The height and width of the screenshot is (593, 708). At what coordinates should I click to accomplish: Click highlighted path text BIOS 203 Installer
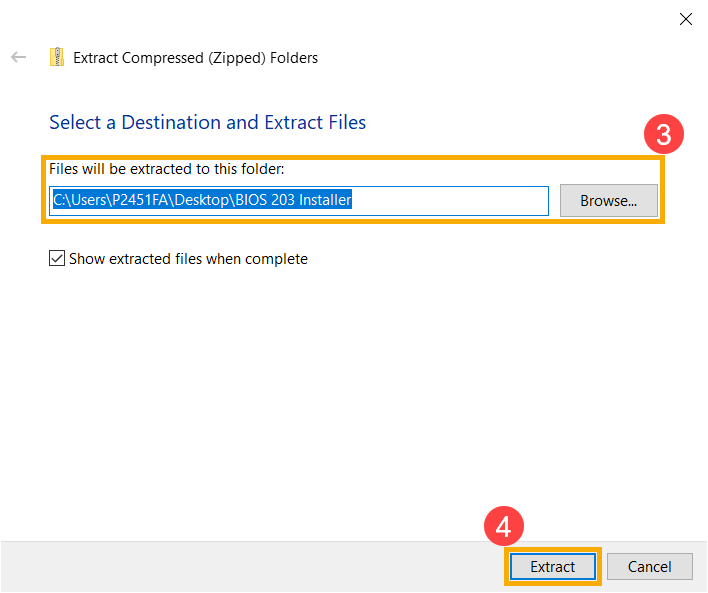293,200
